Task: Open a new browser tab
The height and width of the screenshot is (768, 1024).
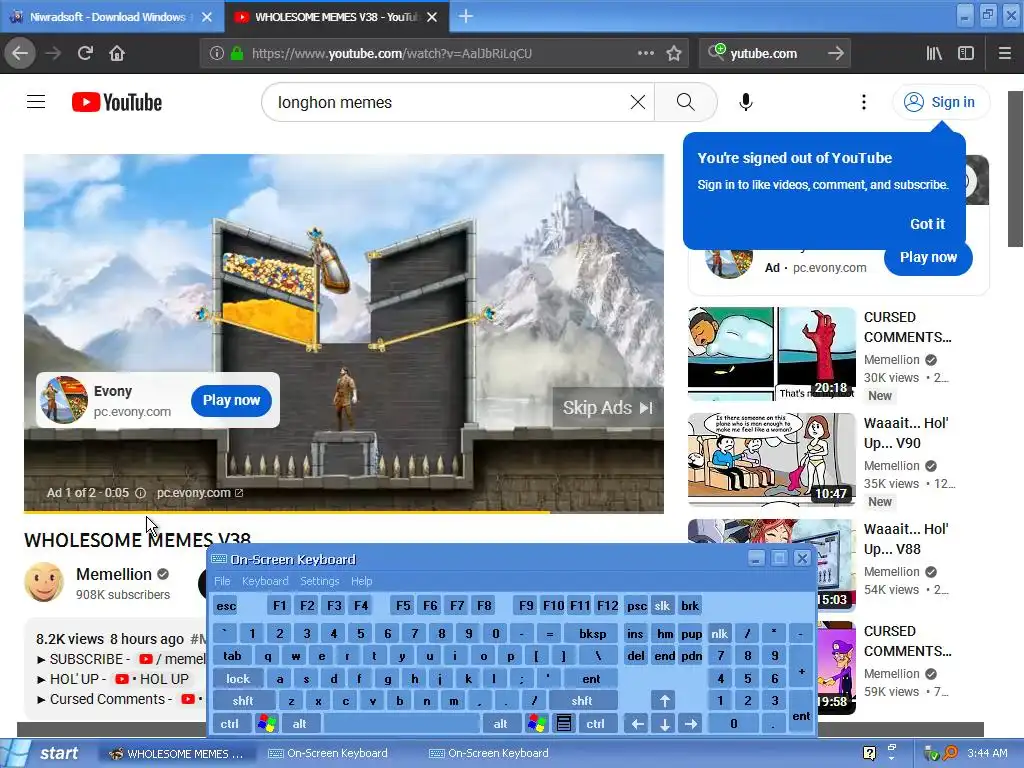Action: point(466,16)
